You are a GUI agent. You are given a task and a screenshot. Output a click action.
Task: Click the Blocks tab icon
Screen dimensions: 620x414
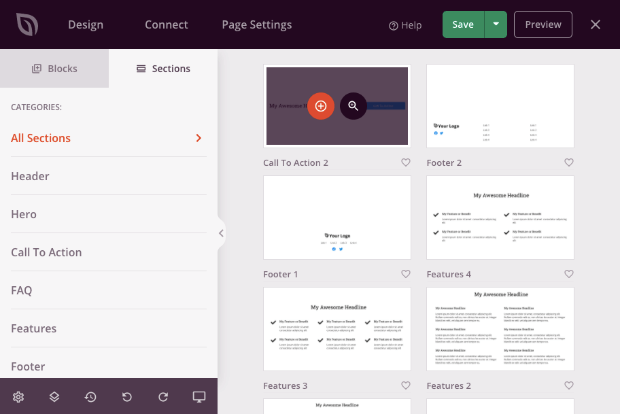click(36, 68)
